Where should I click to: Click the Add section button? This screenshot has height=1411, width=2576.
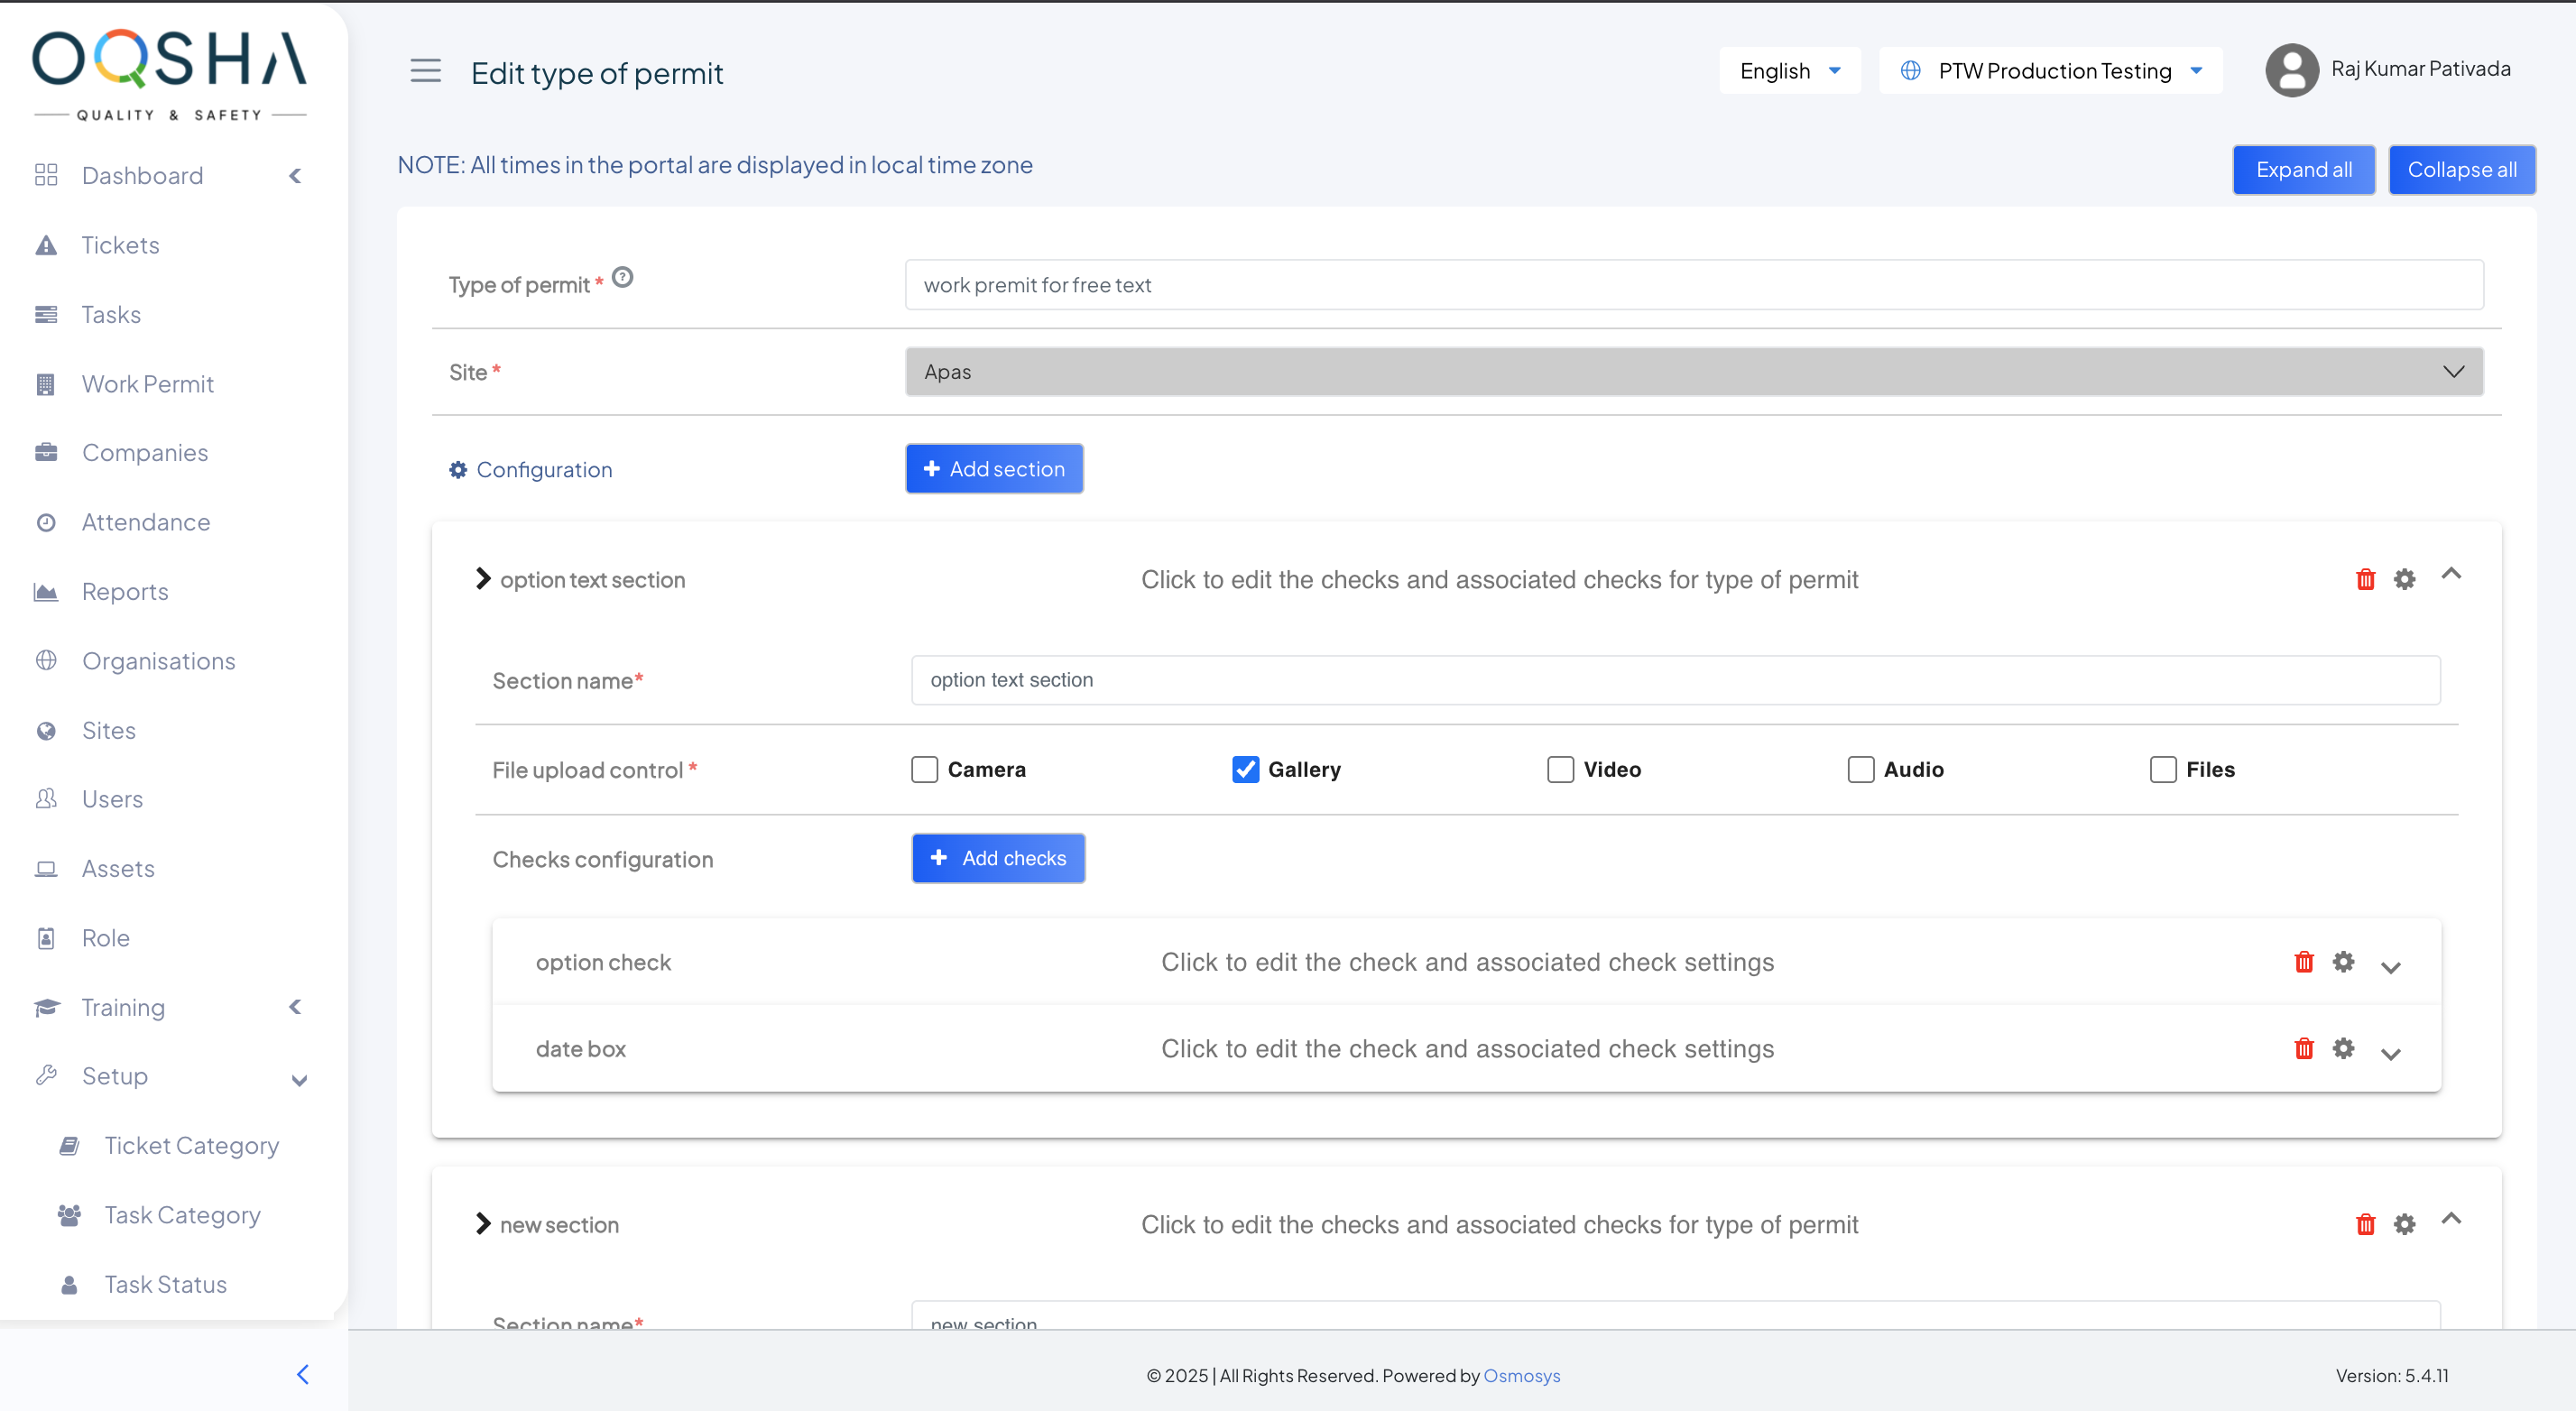(x=994, y=469)
